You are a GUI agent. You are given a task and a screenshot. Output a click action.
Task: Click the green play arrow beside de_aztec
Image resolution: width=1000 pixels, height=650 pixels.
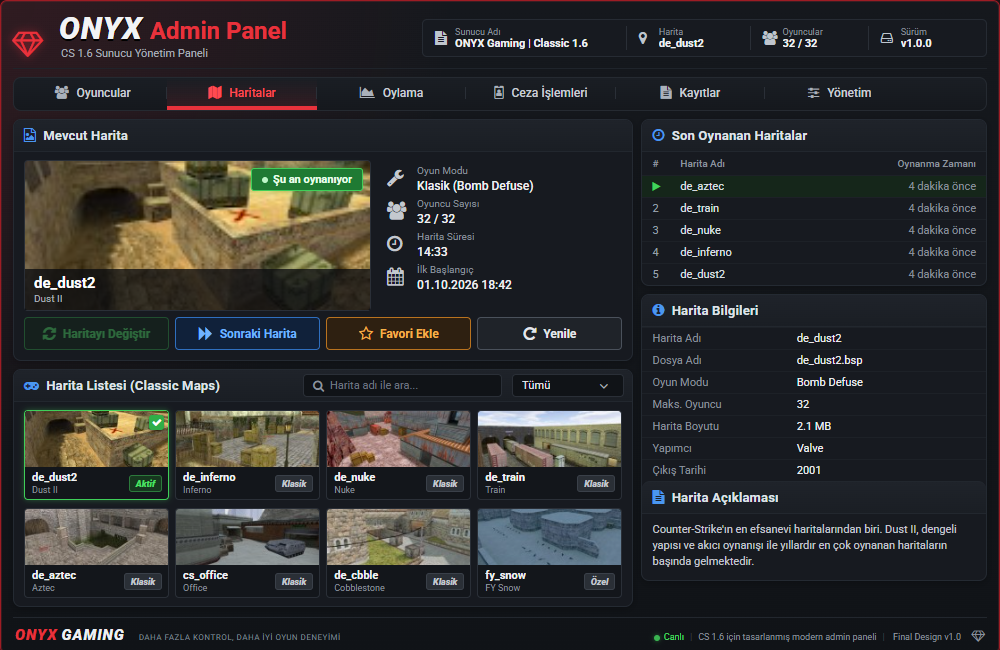coord(656,186)
